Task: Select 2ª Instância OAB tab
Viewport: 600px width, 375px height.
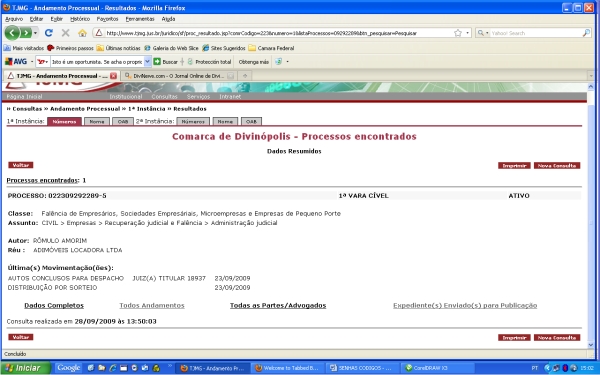Action: click(251, 121)
